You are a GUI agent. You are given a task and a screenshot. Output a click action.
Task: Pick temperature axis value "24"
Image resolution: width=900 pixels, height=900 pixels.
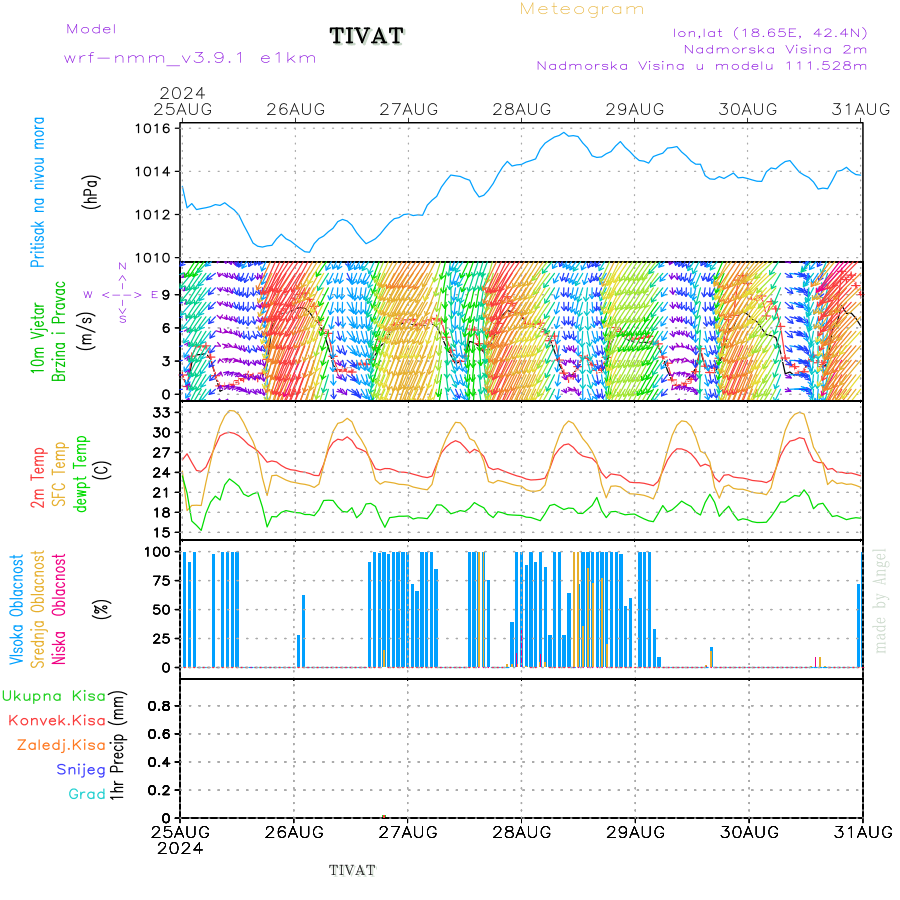click(x=161, y=473)
